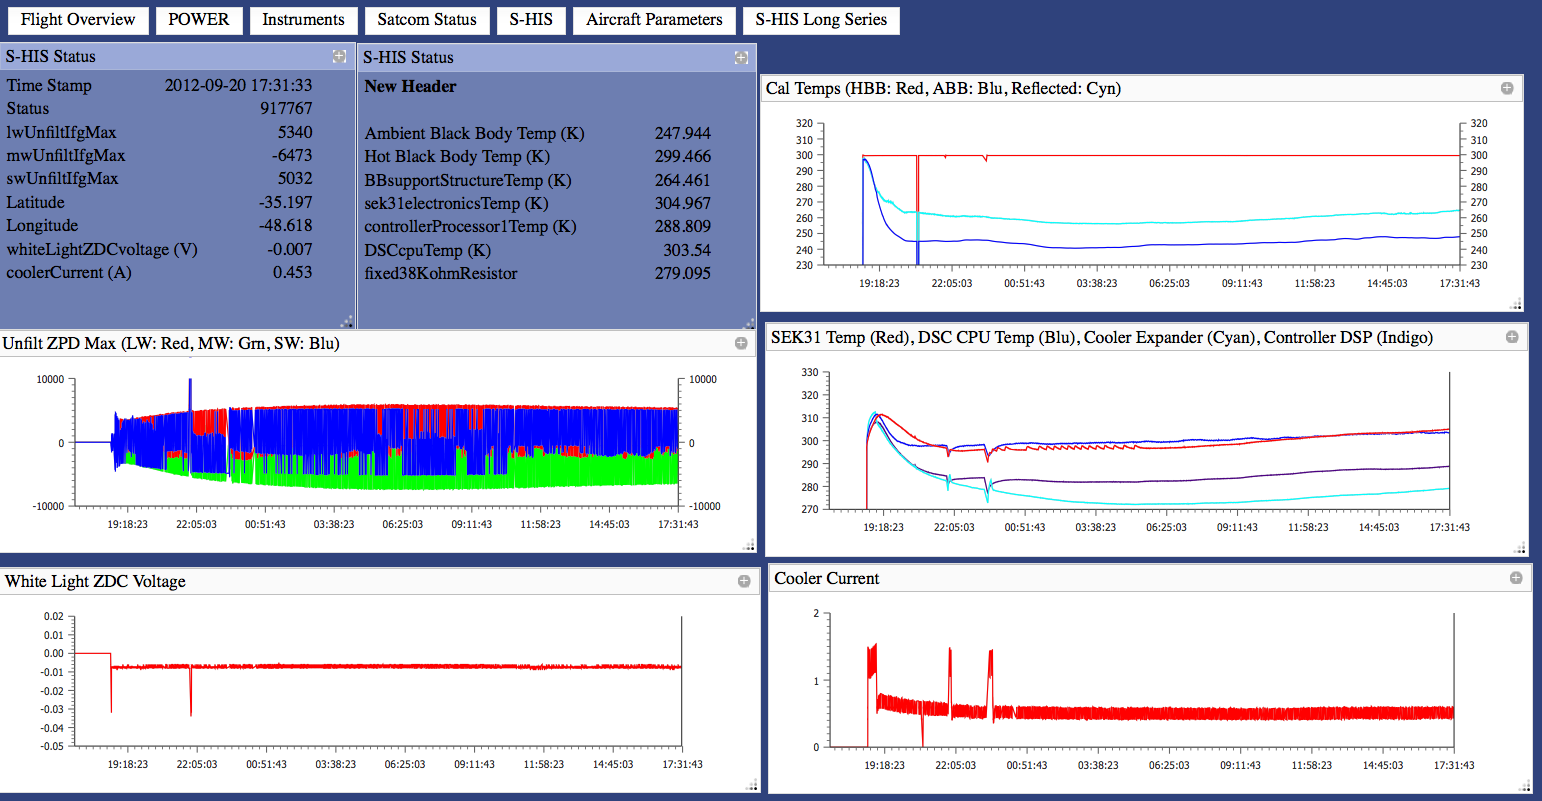Expand the Unfilt ZPD Max chart panel
Image resolution: width=1542 pixels, height=801 pixels.
(x=741, y=344)
